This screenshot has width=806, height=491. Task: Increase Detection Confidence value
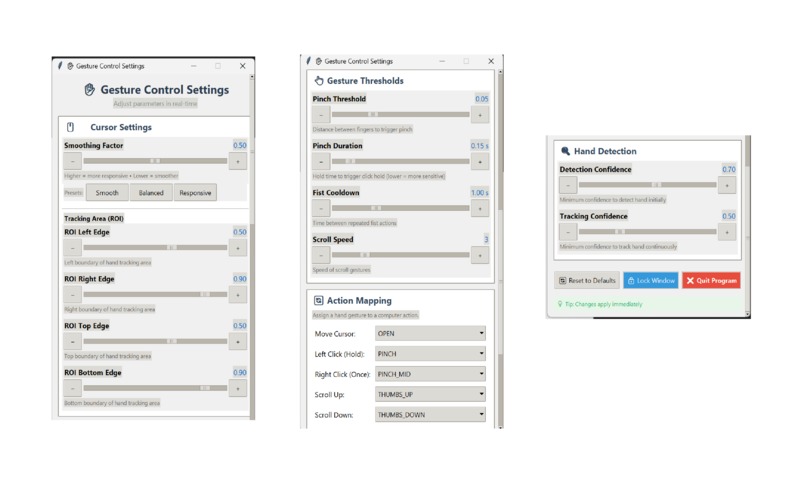tap(727, 186)
